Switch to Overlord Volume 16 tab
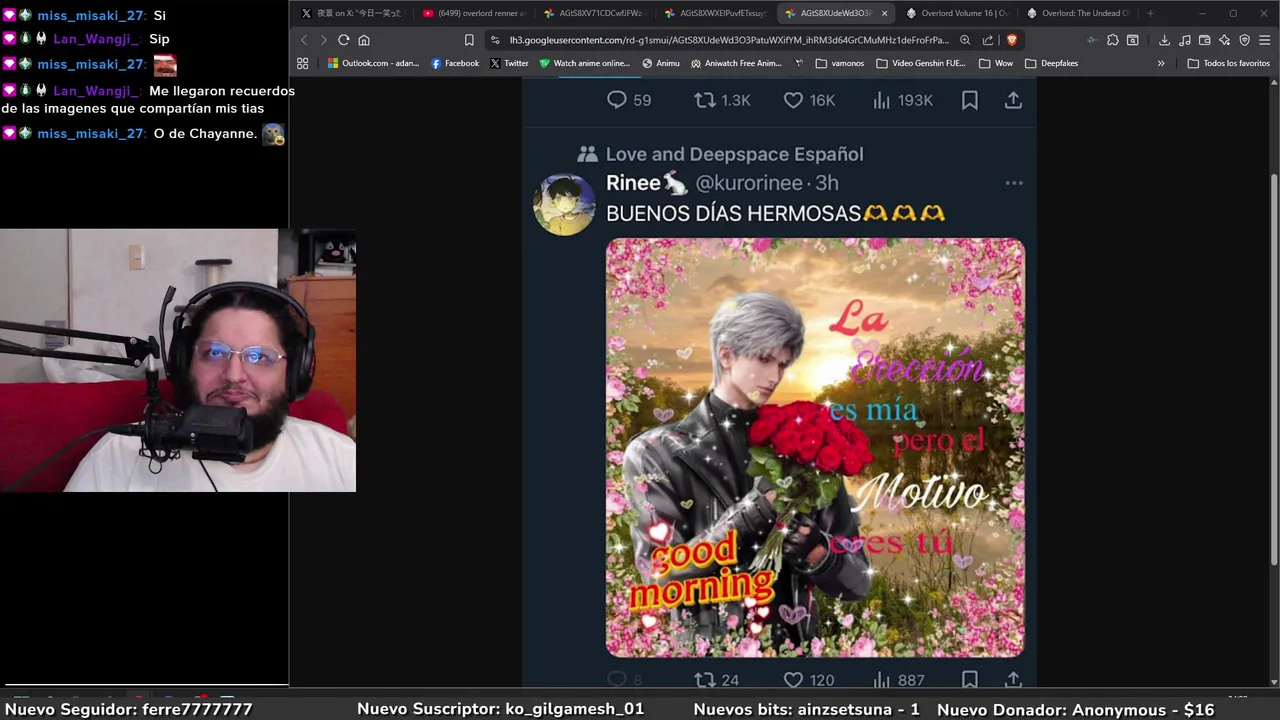The width and height of the screenshot is (1280, 720). [956, 13]
